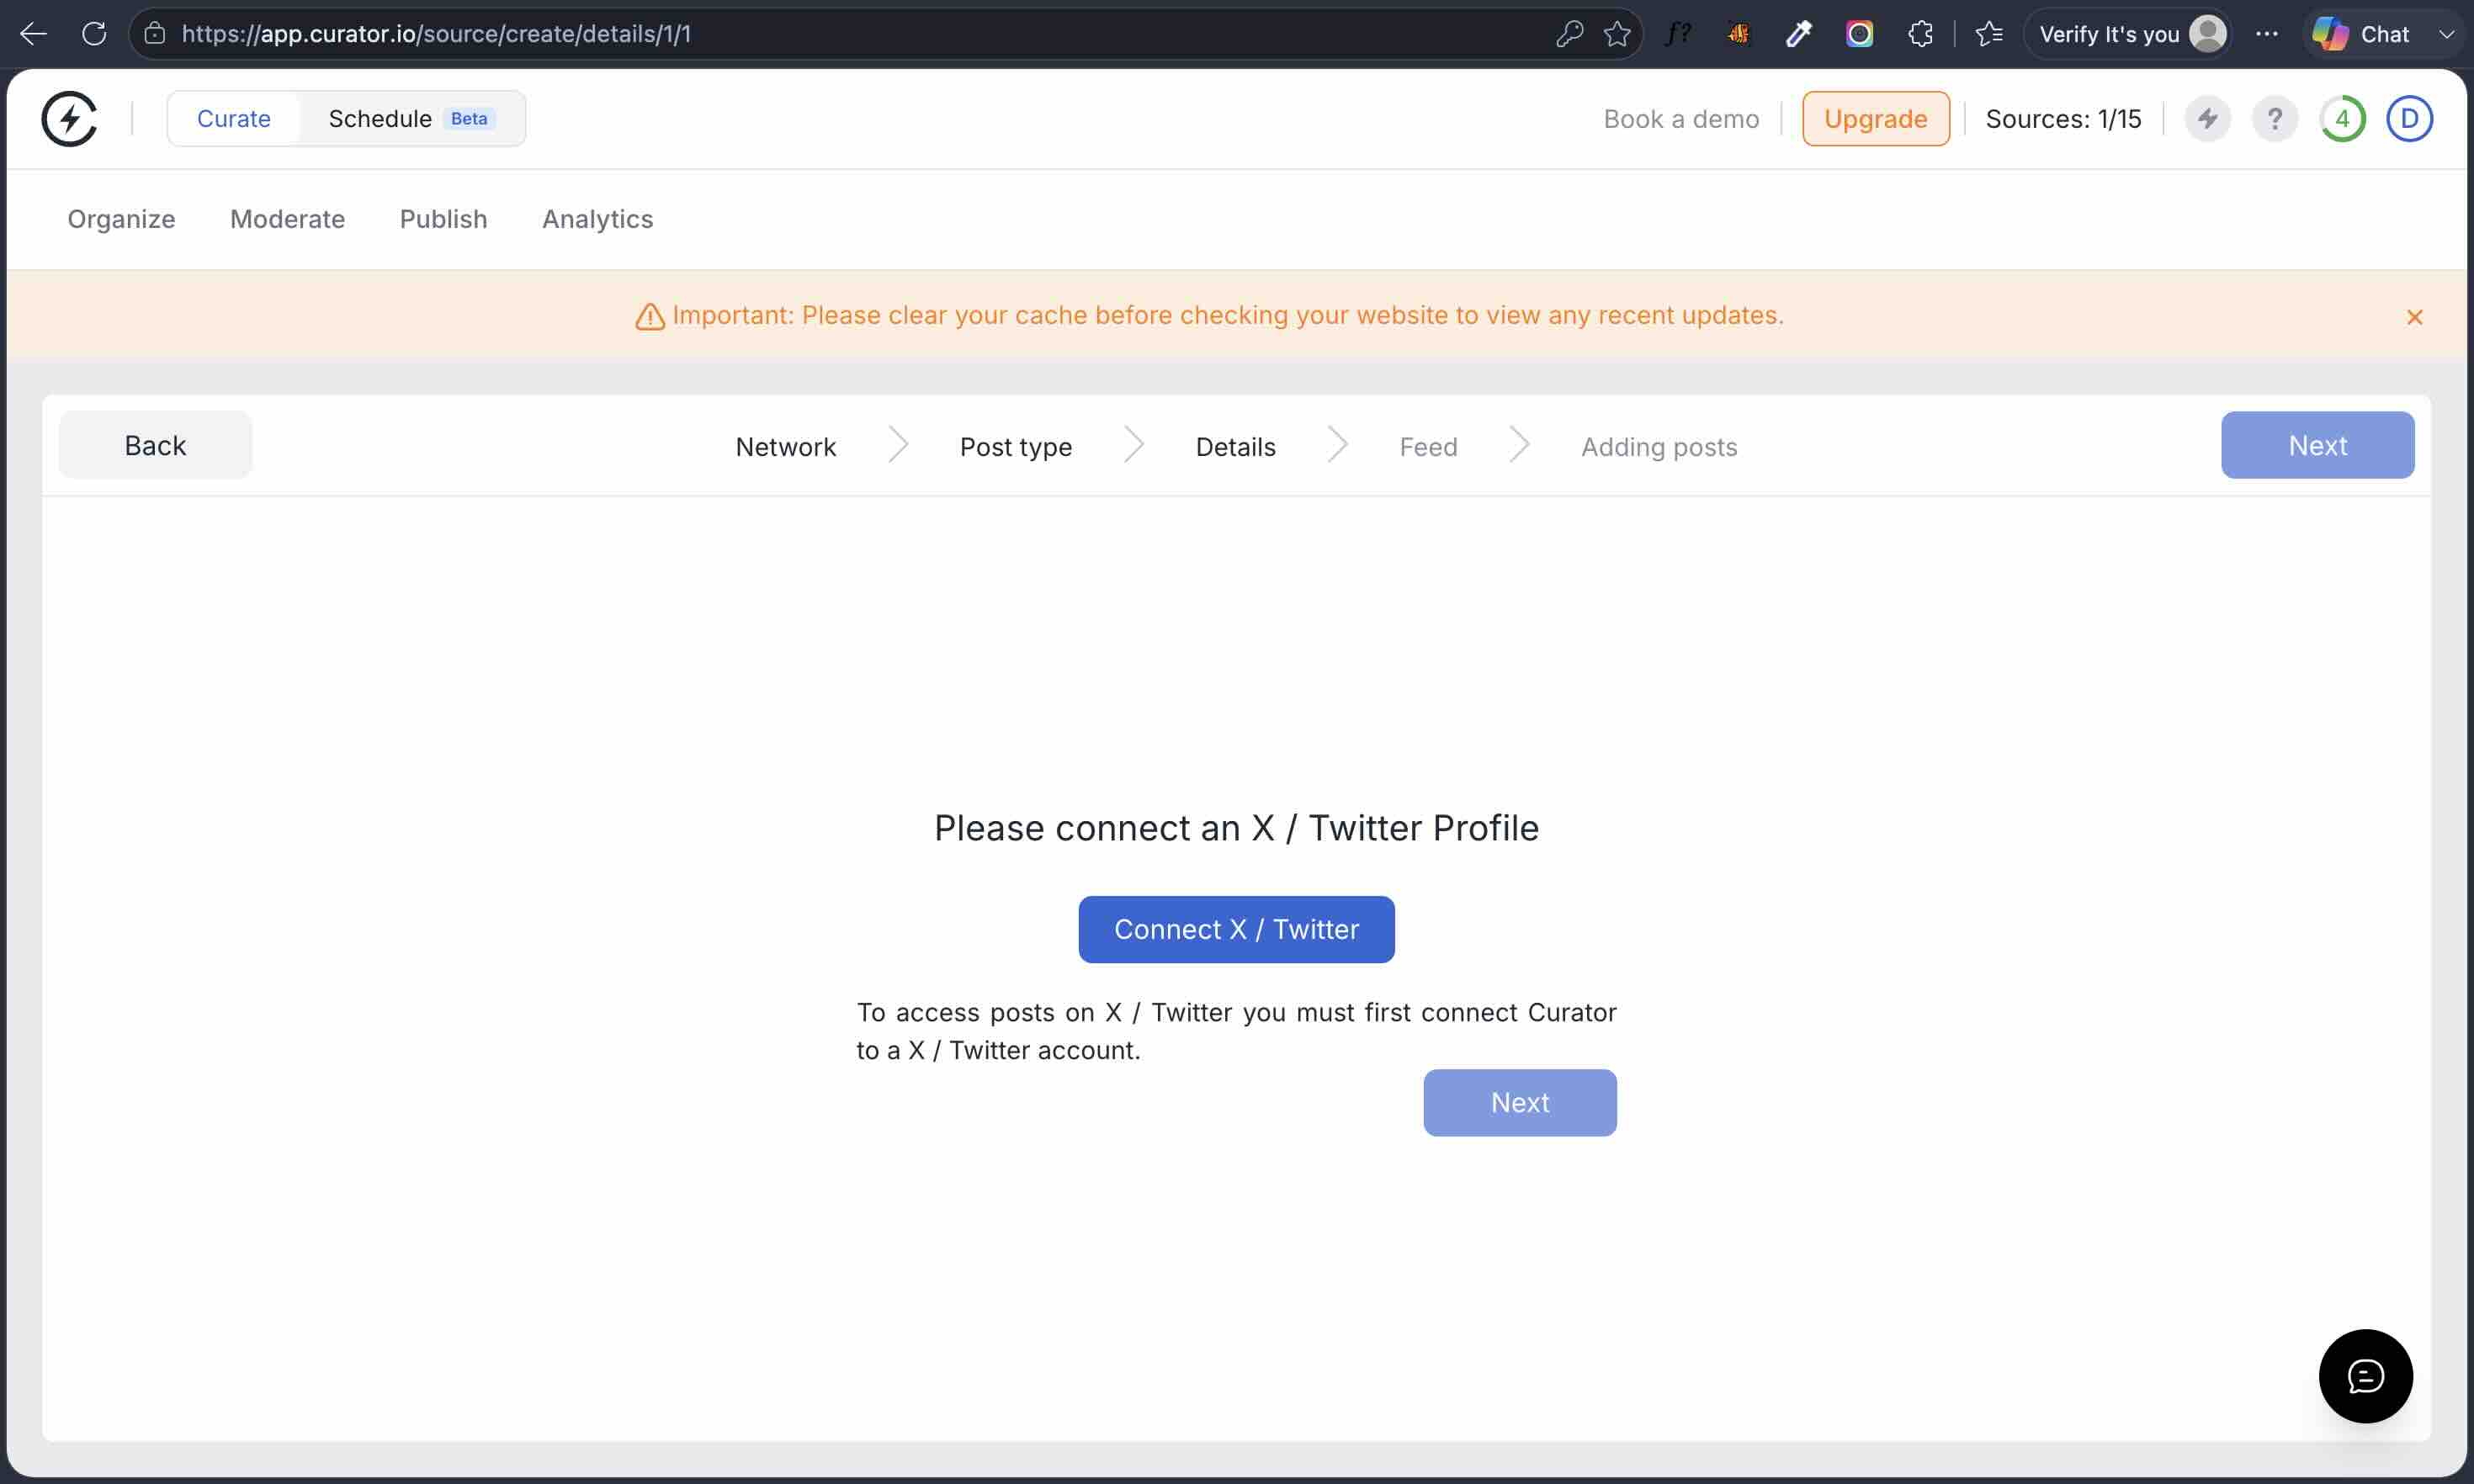Click the important cache warning message text
Viewport: 2474px width, 1484px height.
[1228, 315]
